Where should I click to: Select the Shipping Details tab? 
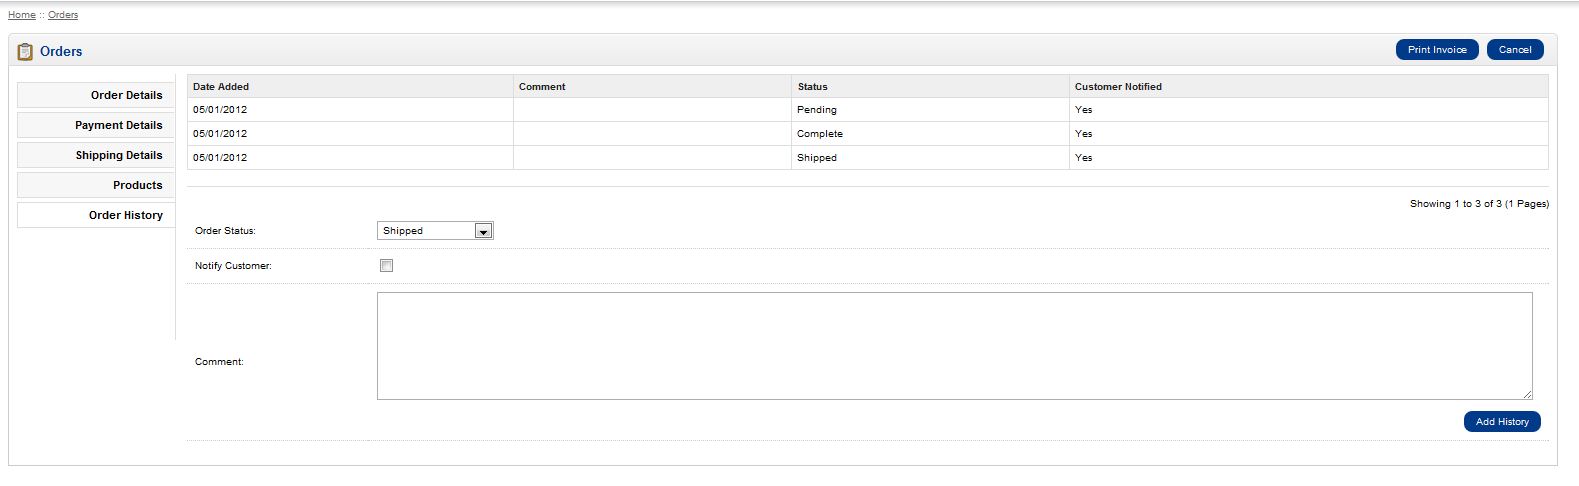(x=96, y=155)
